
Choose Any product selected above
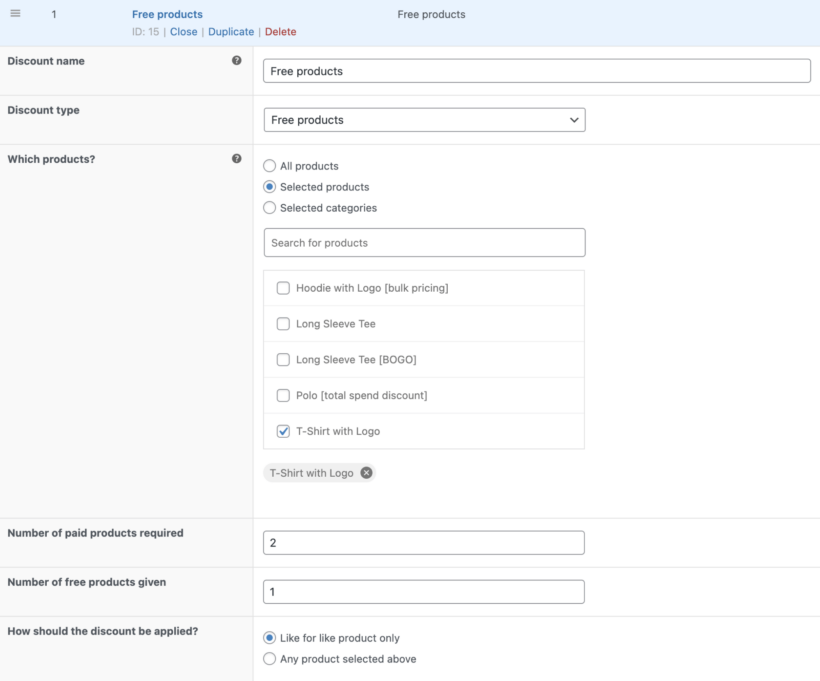(x=267, y=658)
